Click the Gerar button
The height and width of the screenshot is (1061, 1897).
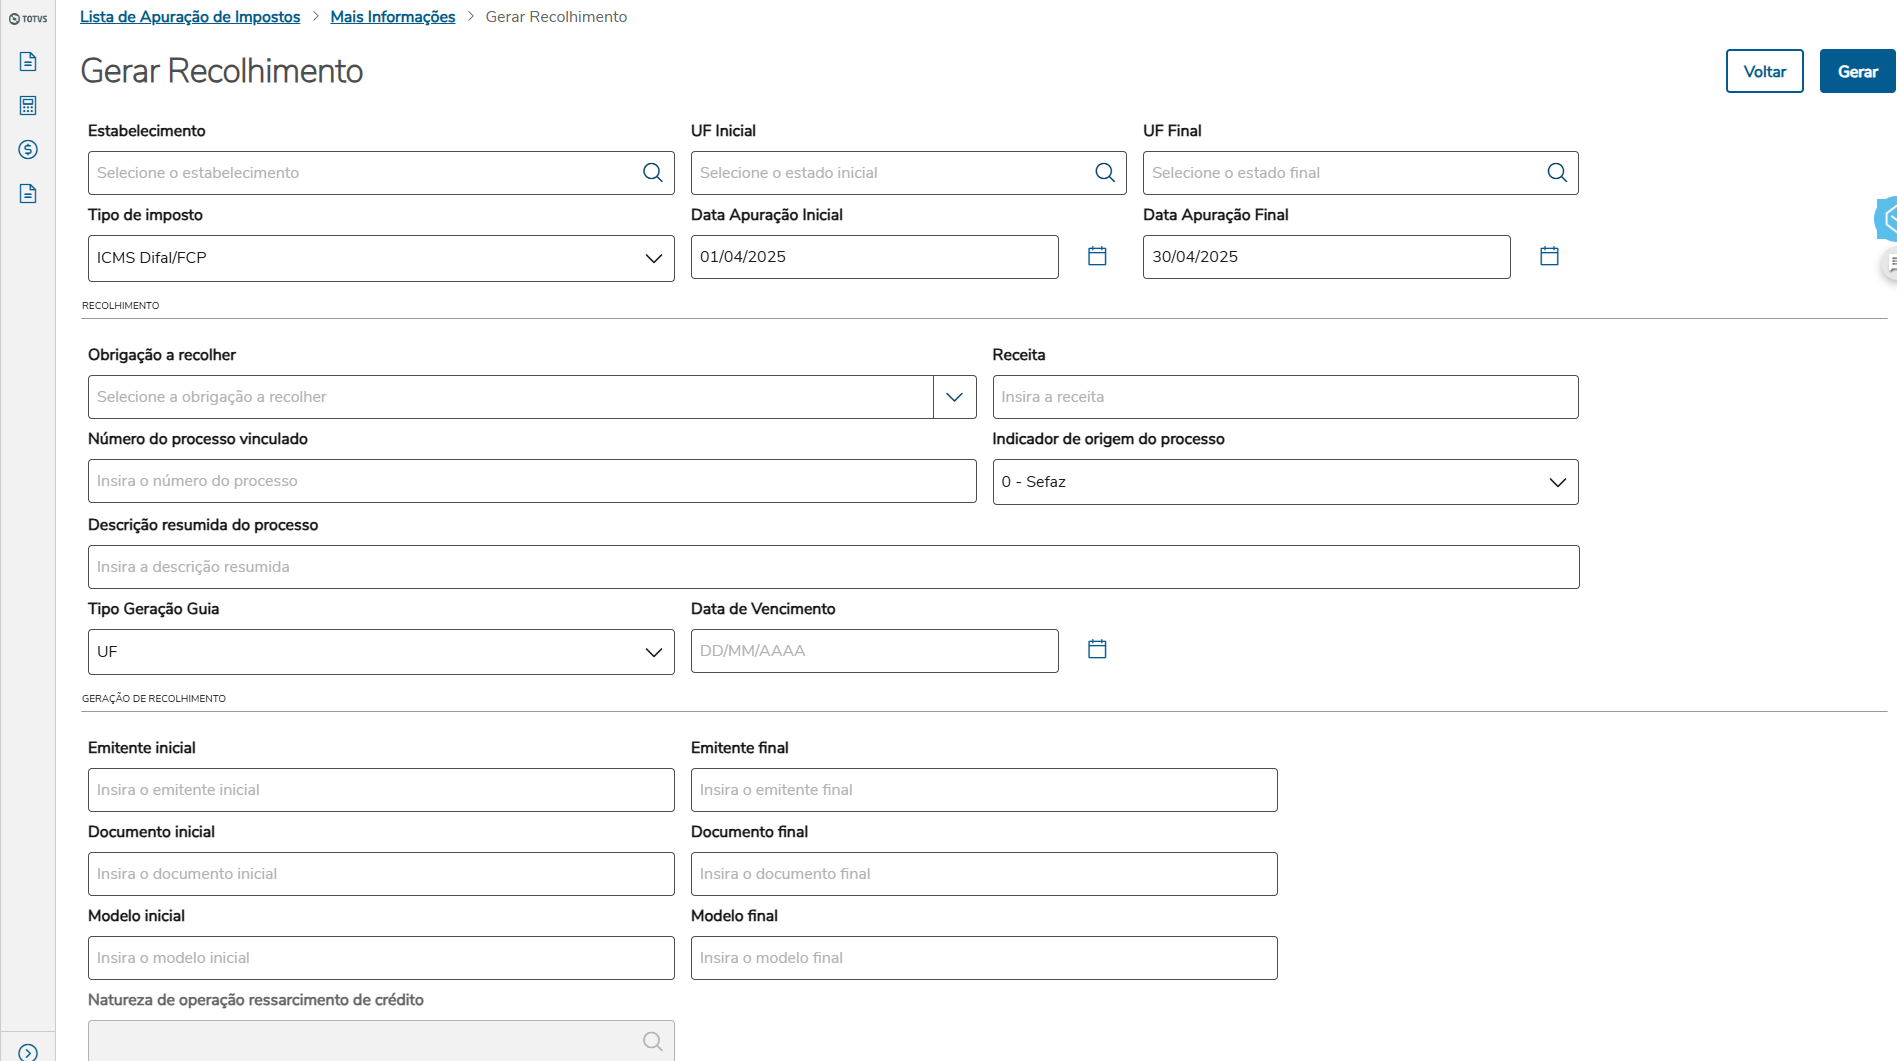[1857, 71]
